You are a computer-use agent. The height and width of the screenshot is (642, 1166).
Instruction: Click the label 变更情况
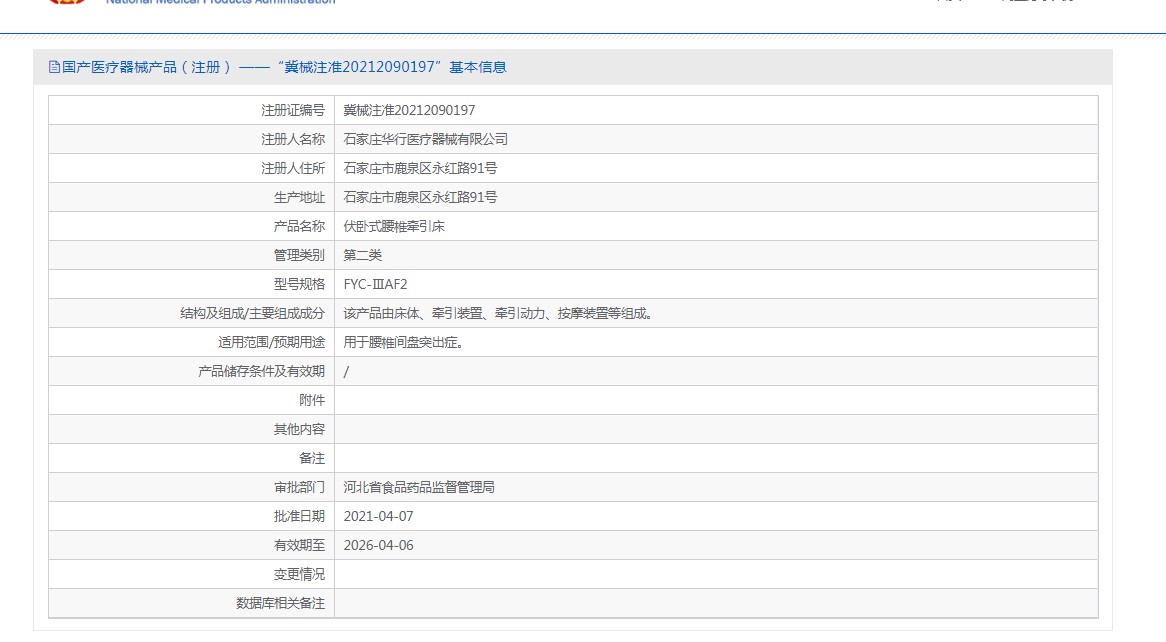click(300, 574)
